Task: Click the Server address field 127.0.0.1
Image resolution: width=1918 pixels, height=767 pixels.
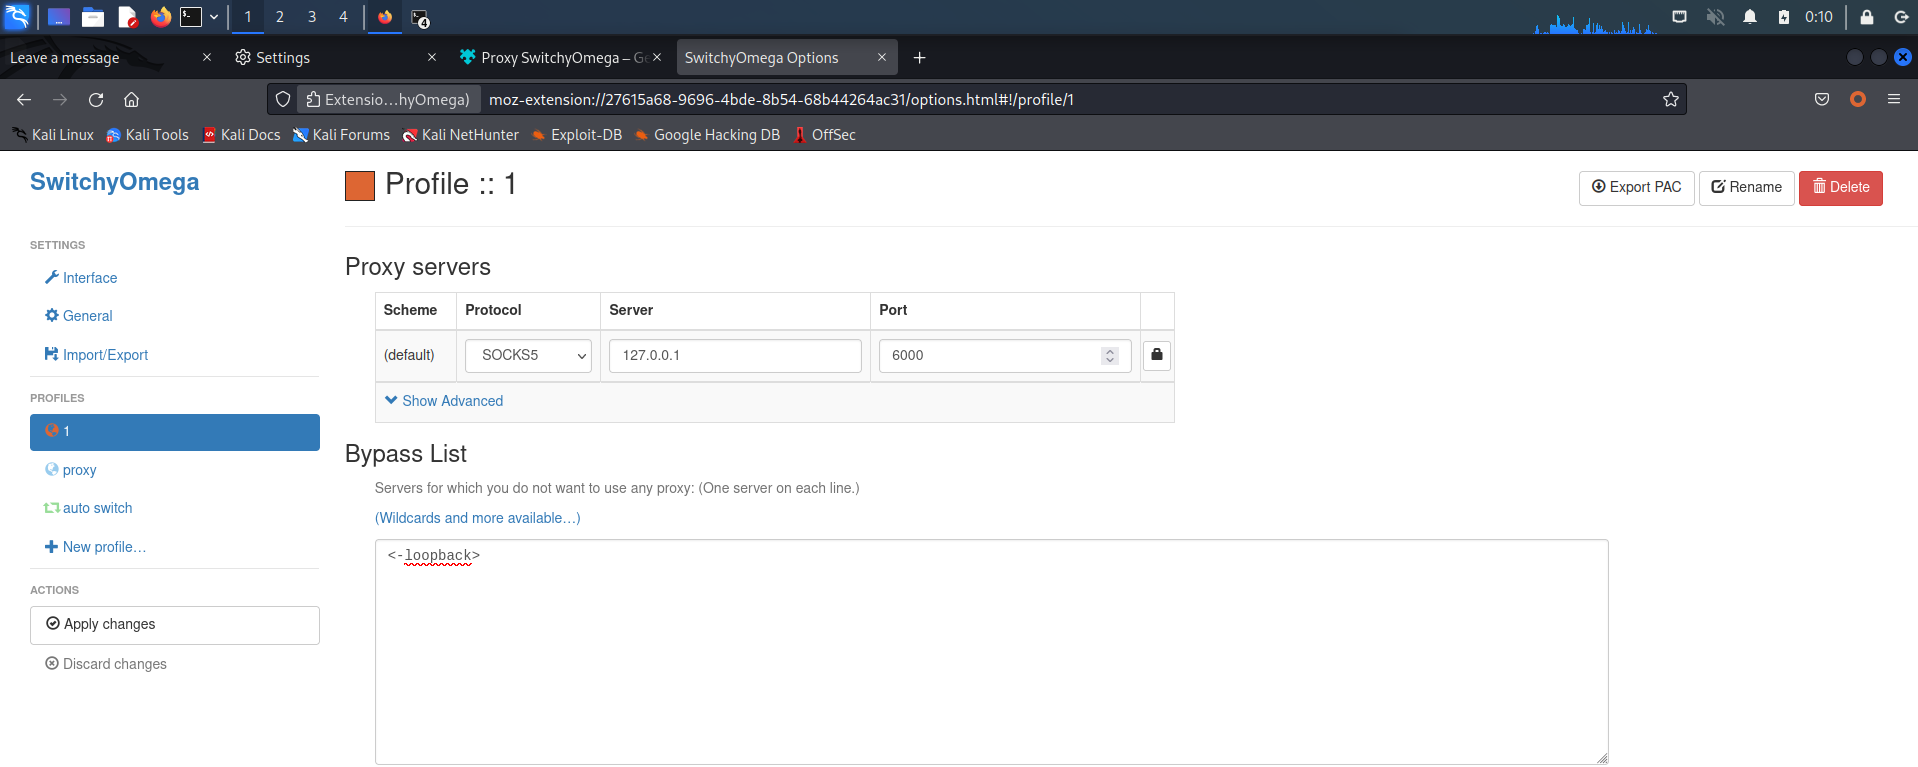Action: tap(735, 356)
